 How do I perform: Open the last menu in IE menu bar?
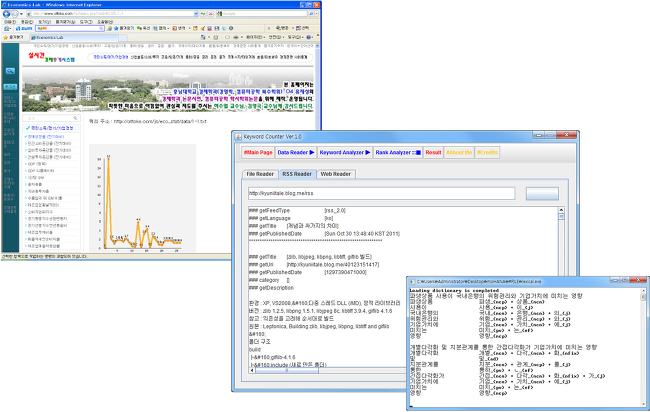pyautogui.click(x=105, y=22)
